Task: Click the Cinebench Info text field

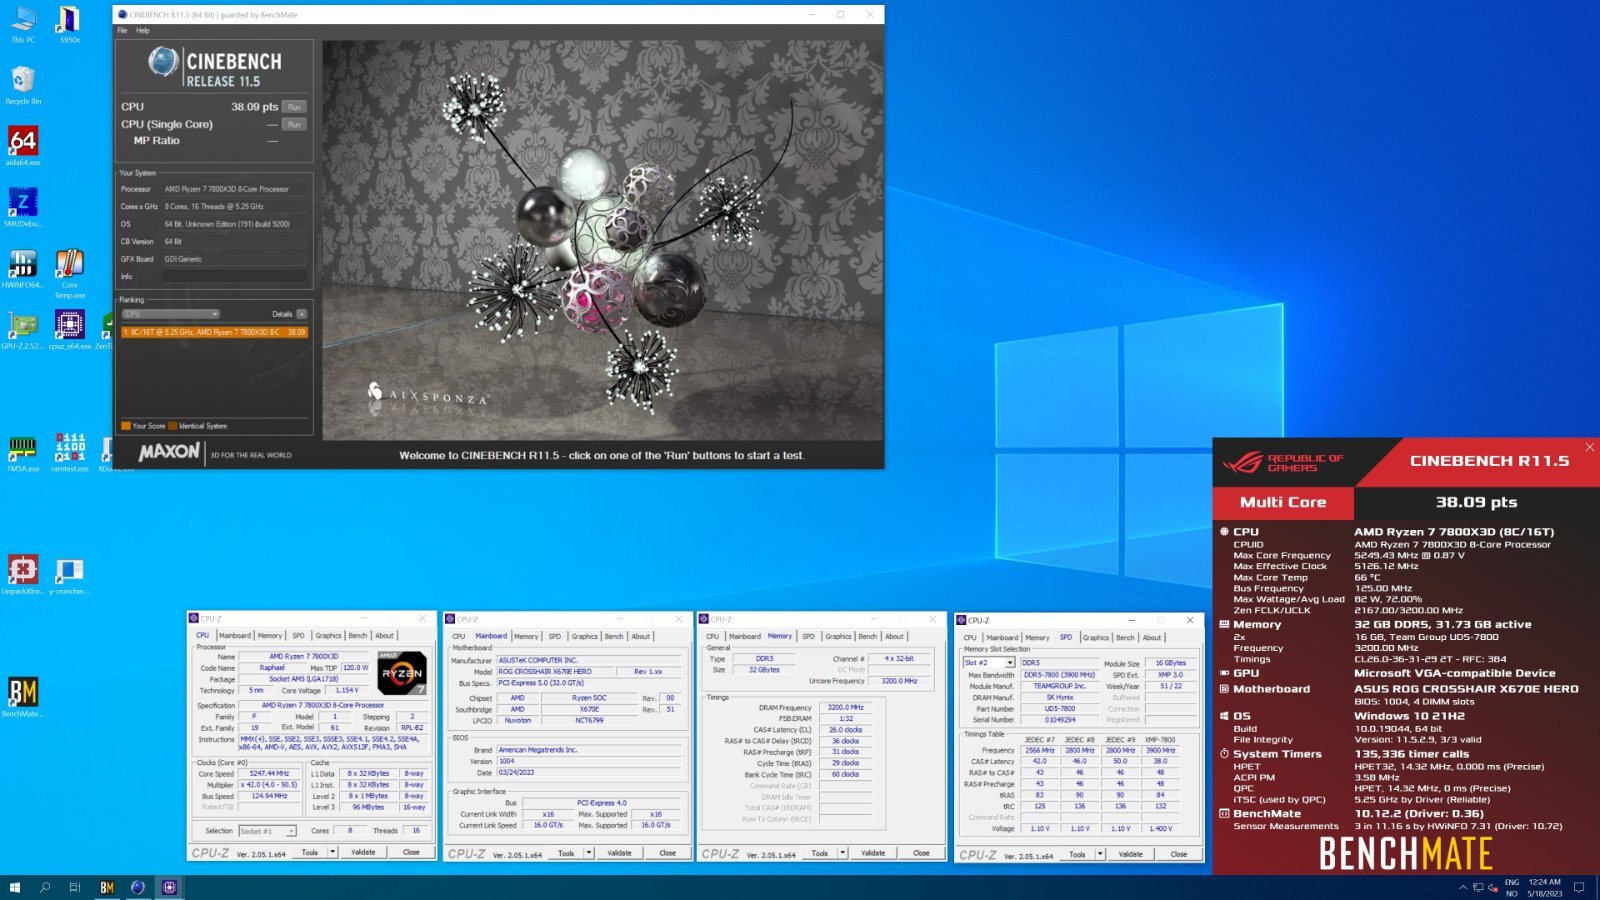Action: 234,276
